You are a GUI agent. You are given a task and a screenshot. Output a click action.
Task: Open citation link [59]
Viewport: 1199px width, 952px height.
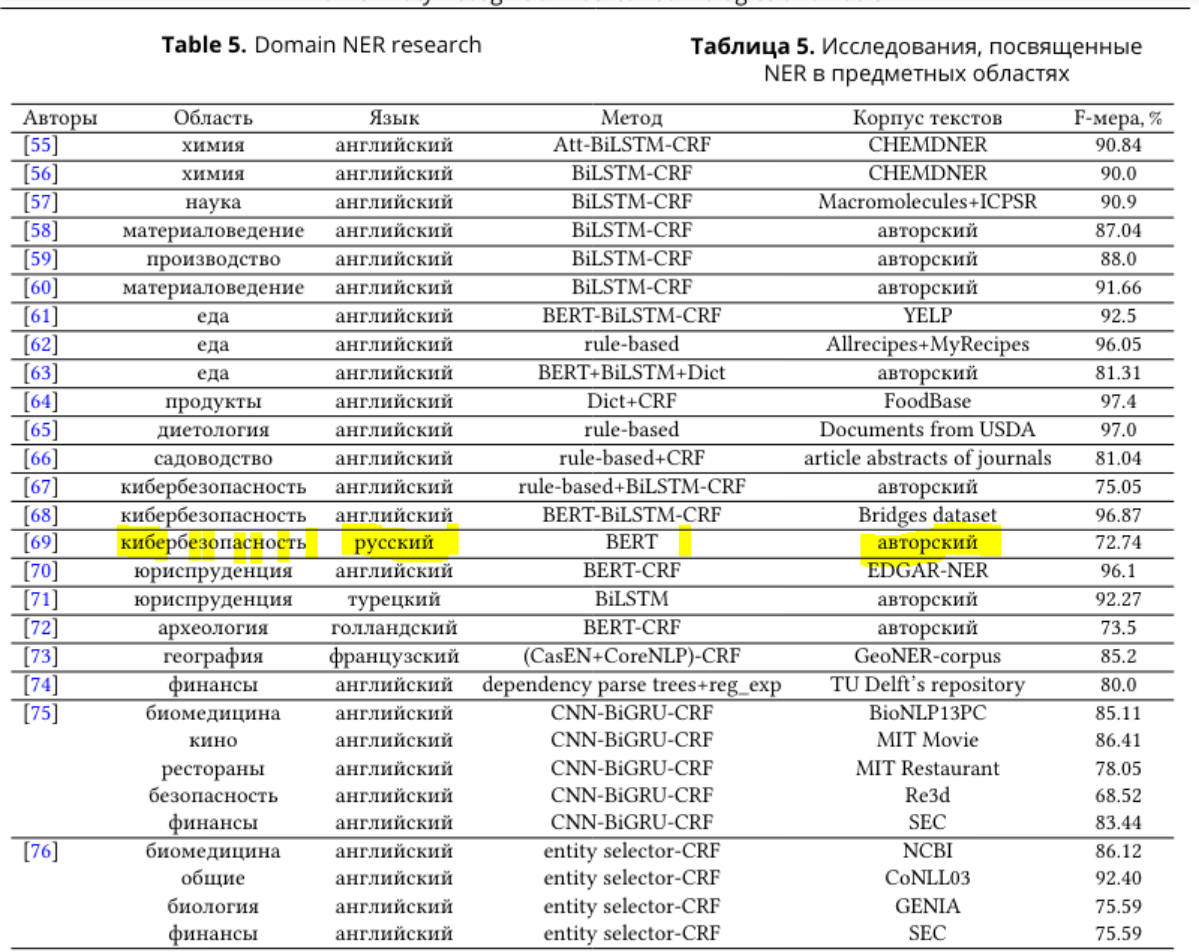[41, 258]
